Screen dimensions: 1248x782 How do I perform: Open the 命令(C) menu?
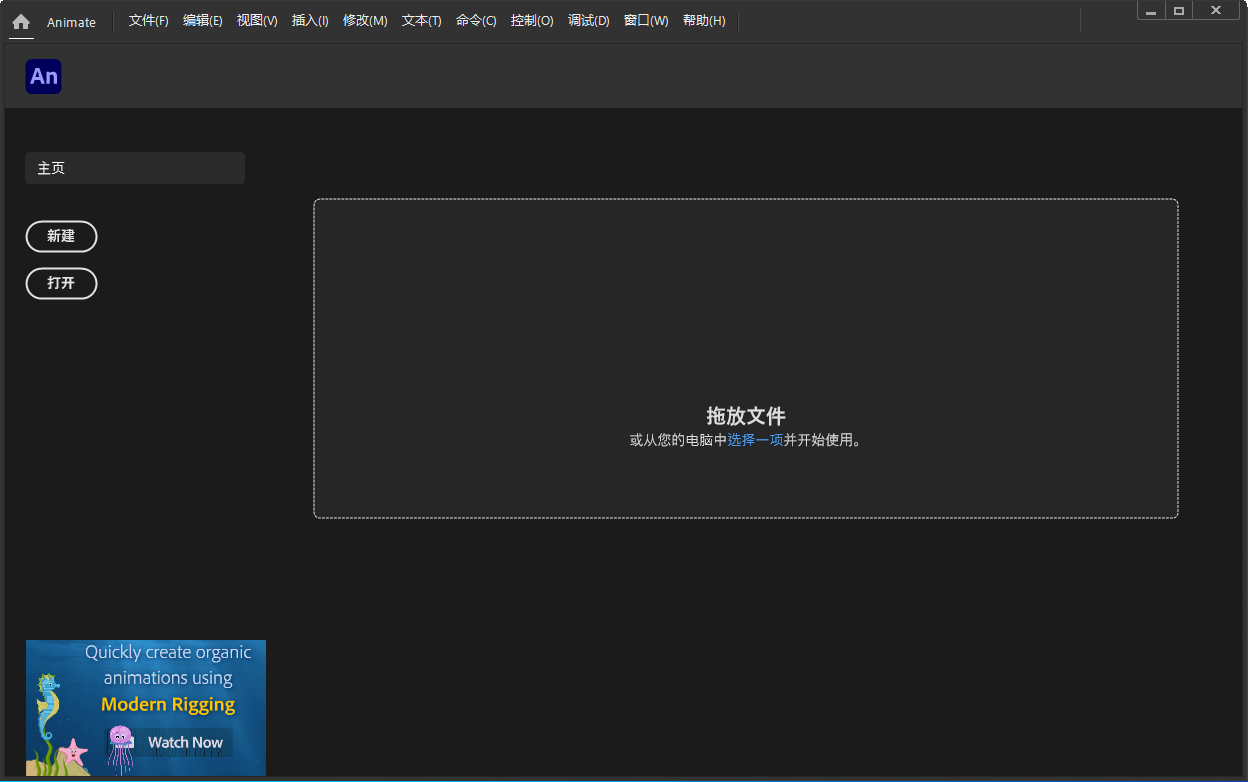[476, 20]
